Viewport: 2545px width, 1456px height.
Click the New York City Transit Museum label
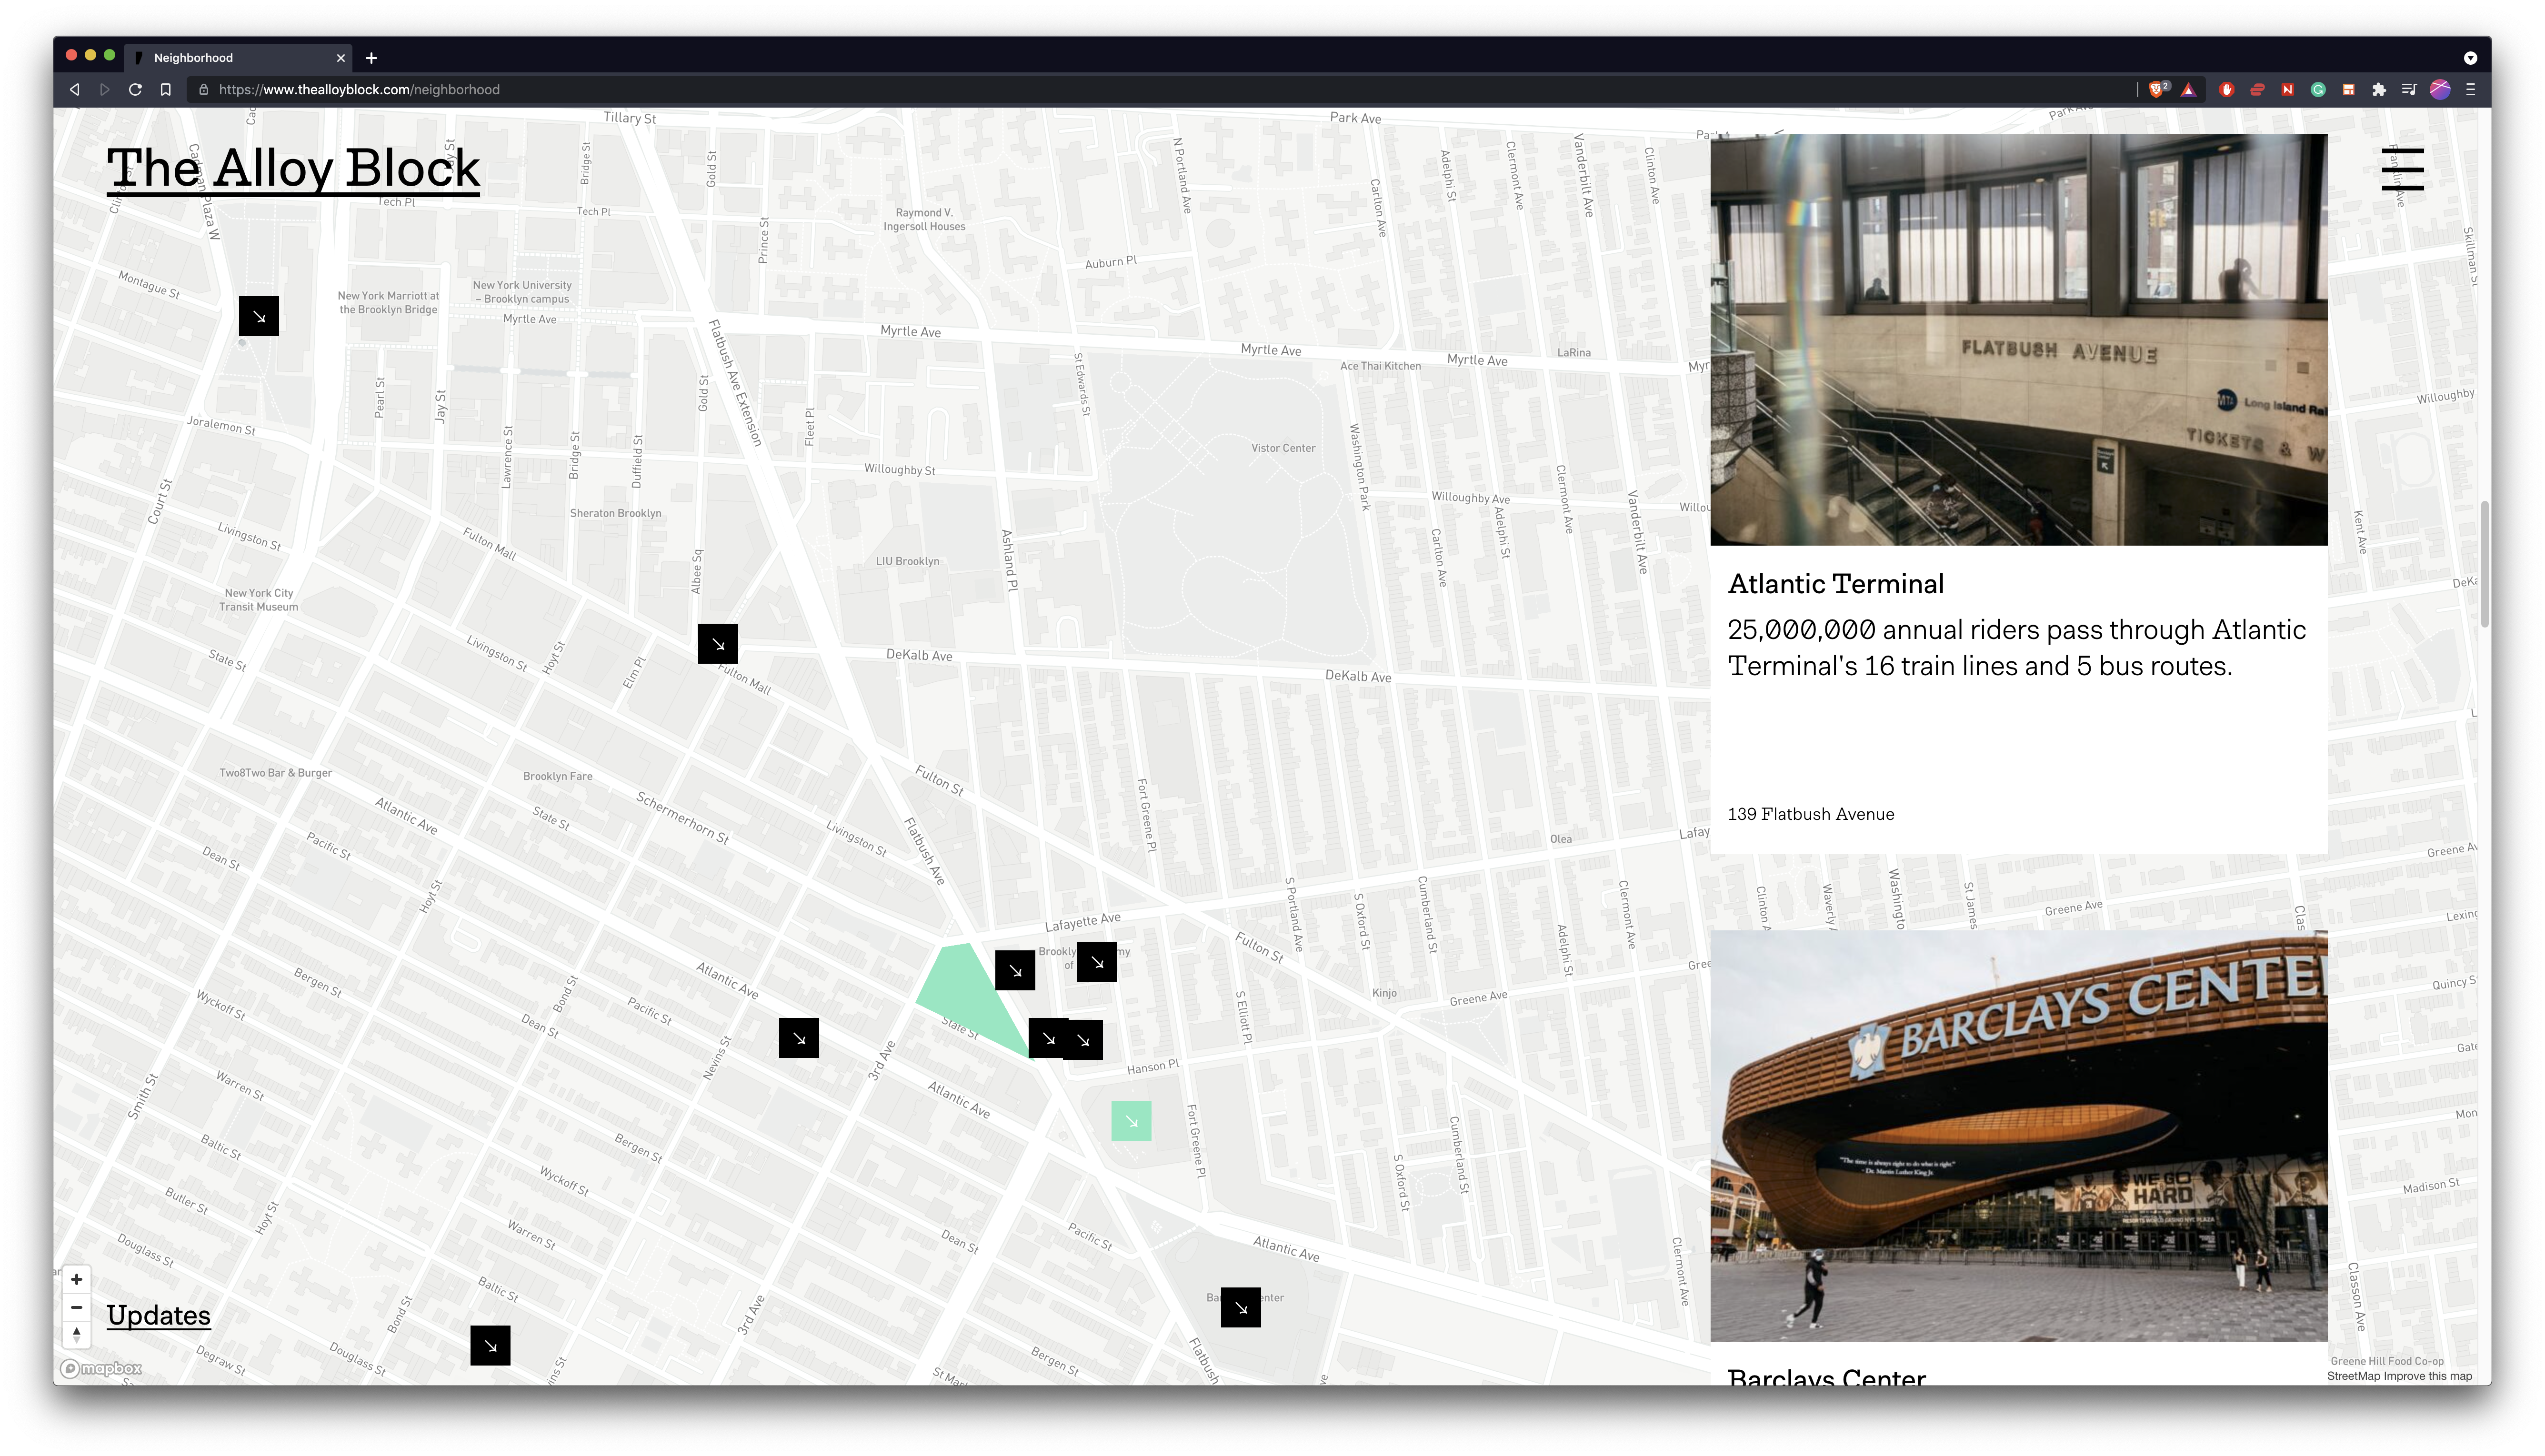click(x=259, y=600)
